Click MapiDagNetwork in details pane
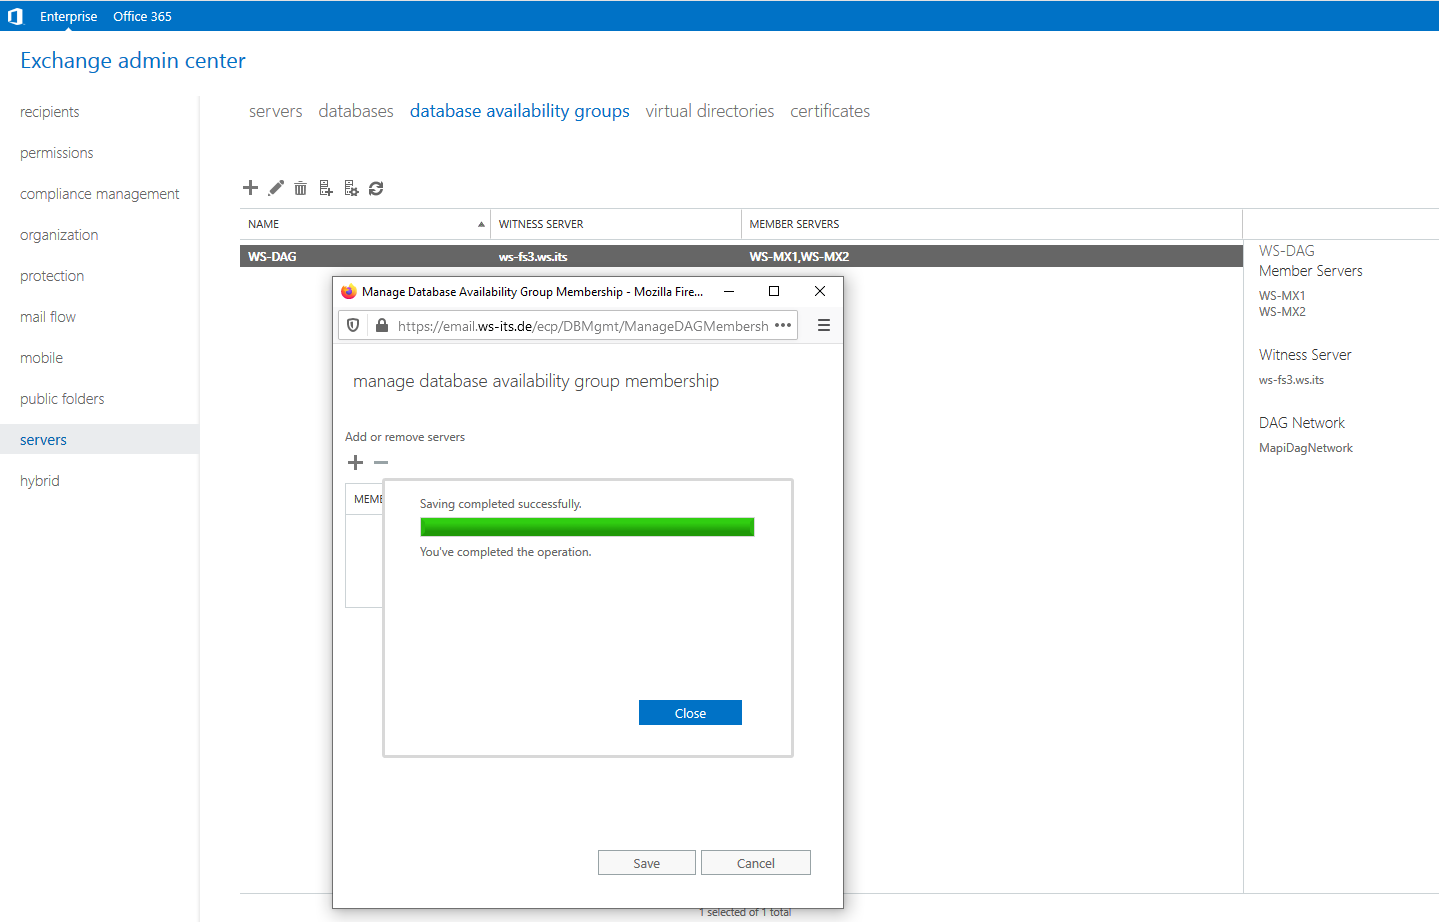The height and width of the screenshot is (922, 1439). click(x=1306, y=448)
